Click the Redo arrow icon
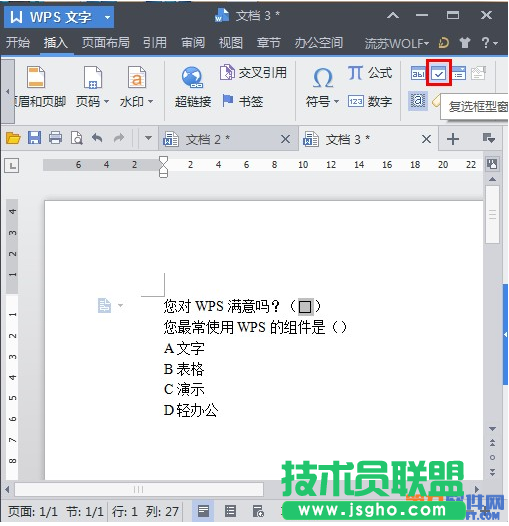 pos(118,138)
